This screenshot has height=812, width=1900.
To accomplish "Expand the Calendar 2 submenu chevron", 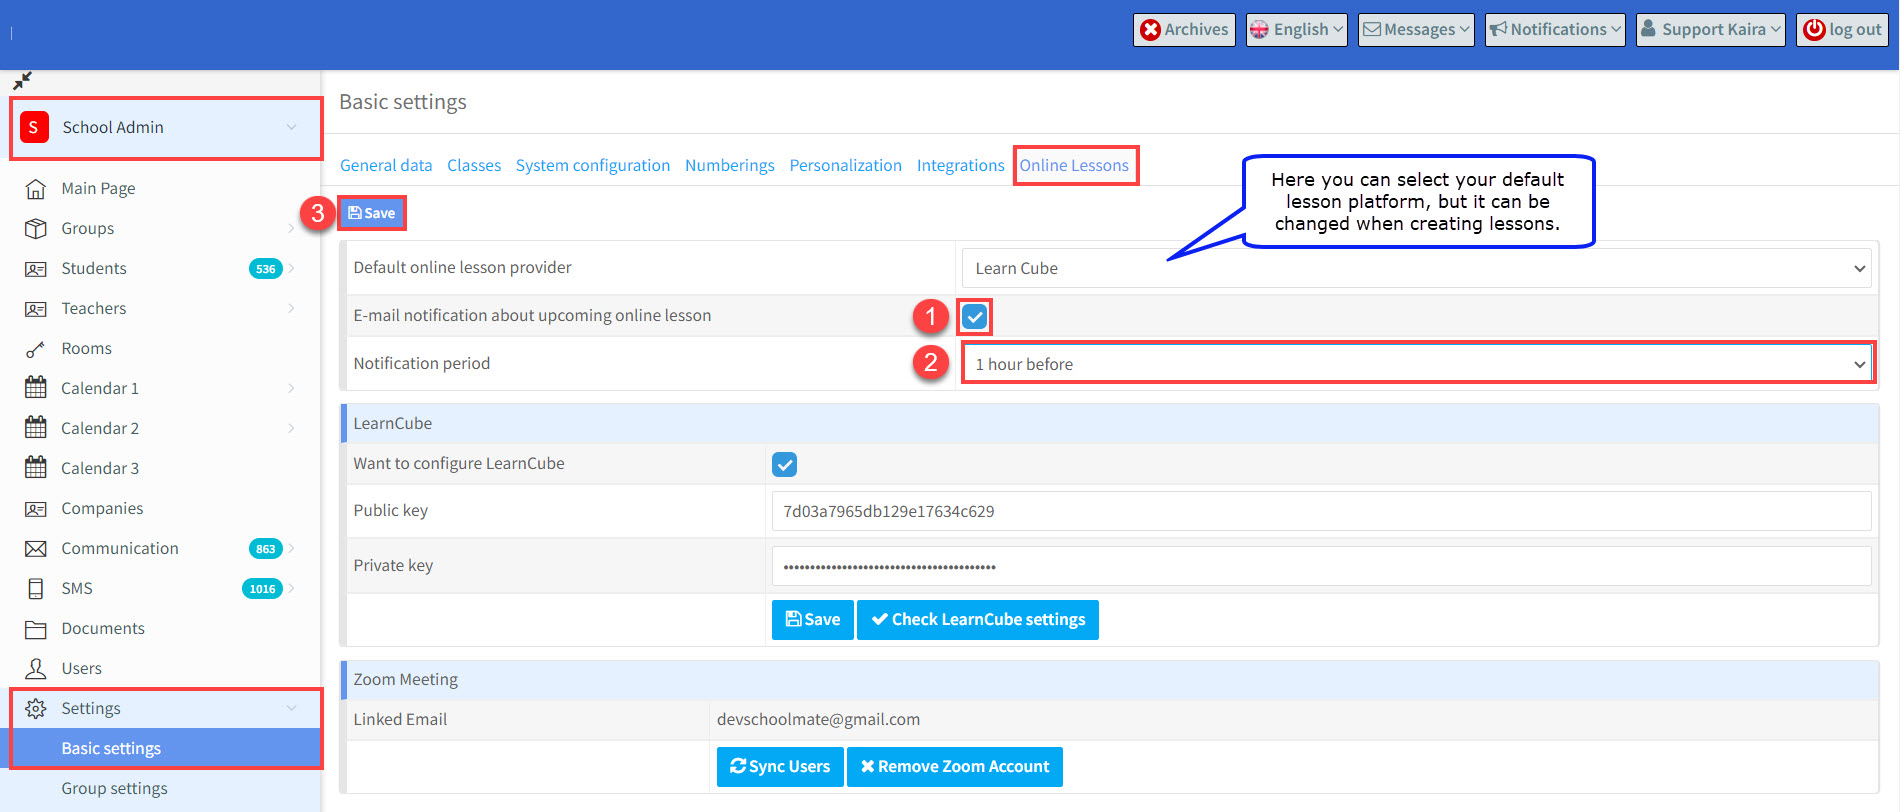I will tap(291, 428).
